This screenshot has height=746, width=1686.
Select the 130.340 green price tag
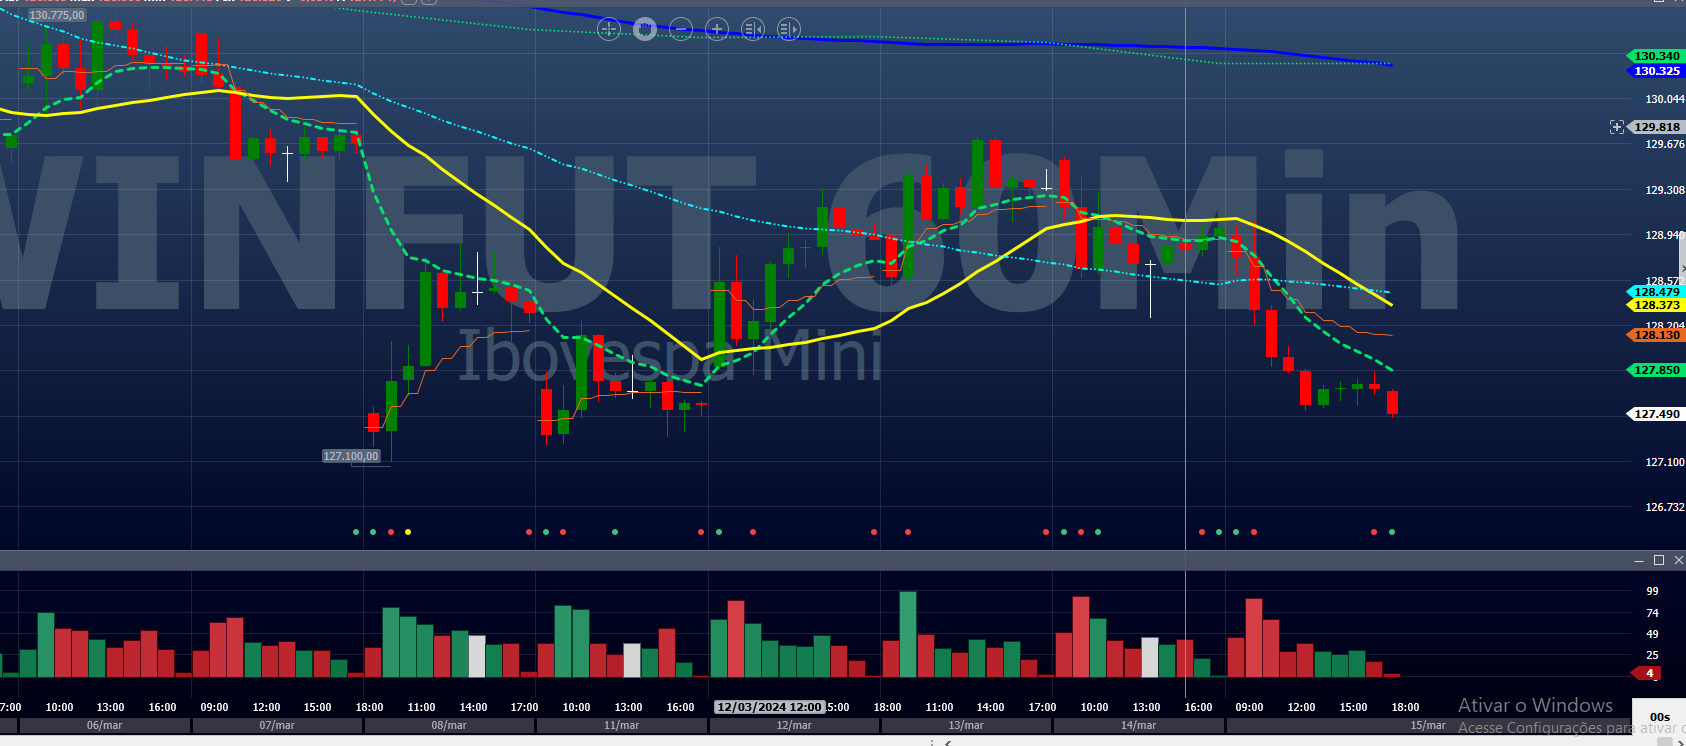pyautogui.click(x=1657, y=56)
